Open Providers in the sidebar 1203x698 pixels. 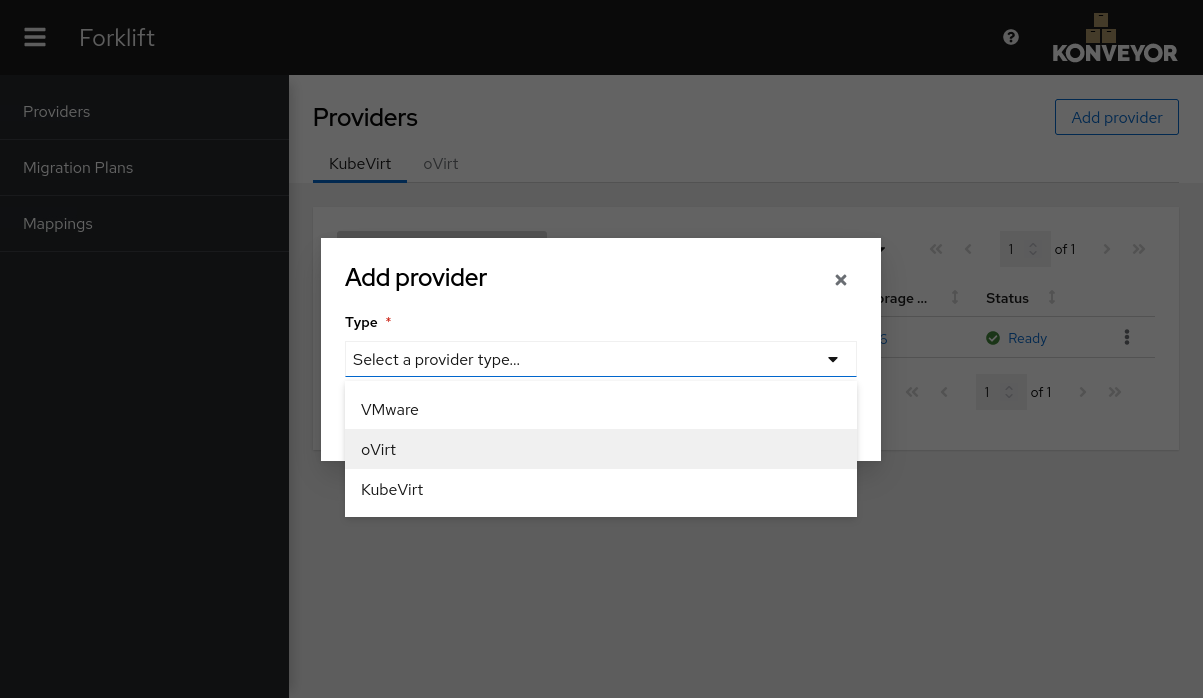(x=144, y=111)
